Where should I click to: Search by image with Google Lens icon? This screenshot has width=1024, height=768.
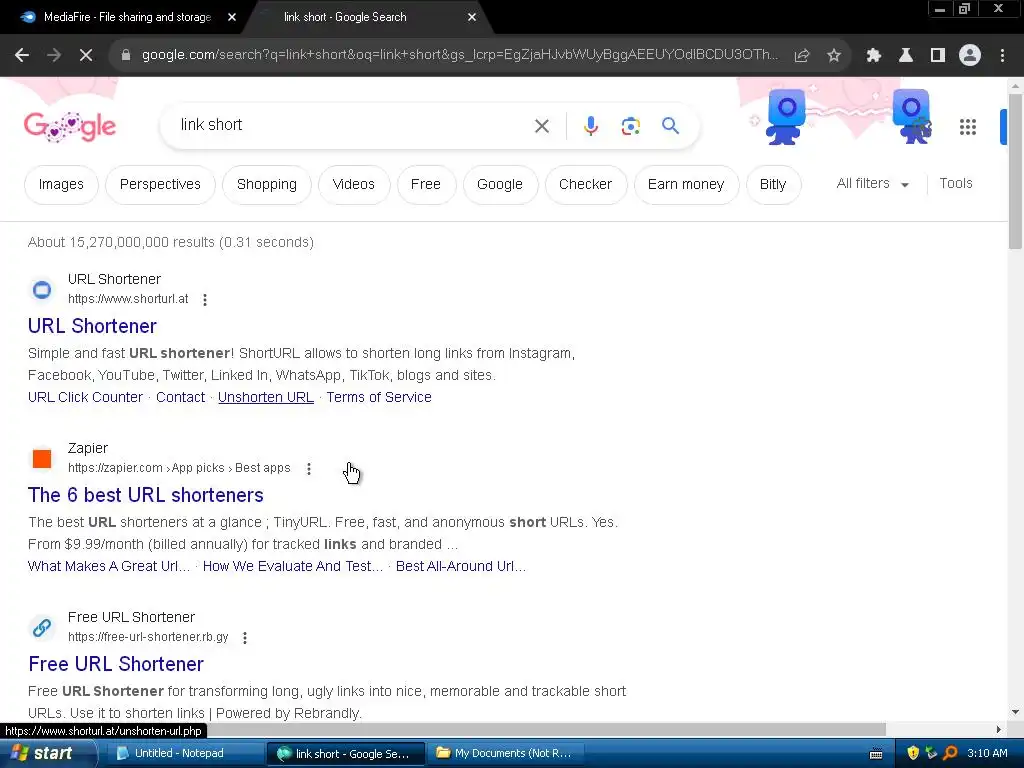(630, 126)
